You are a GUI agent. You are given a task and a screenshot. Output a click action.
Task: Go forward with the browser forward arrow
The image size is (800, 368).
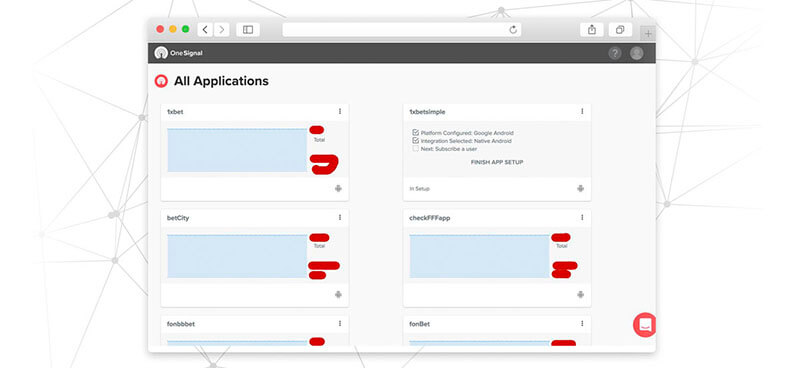click(221, 30)
